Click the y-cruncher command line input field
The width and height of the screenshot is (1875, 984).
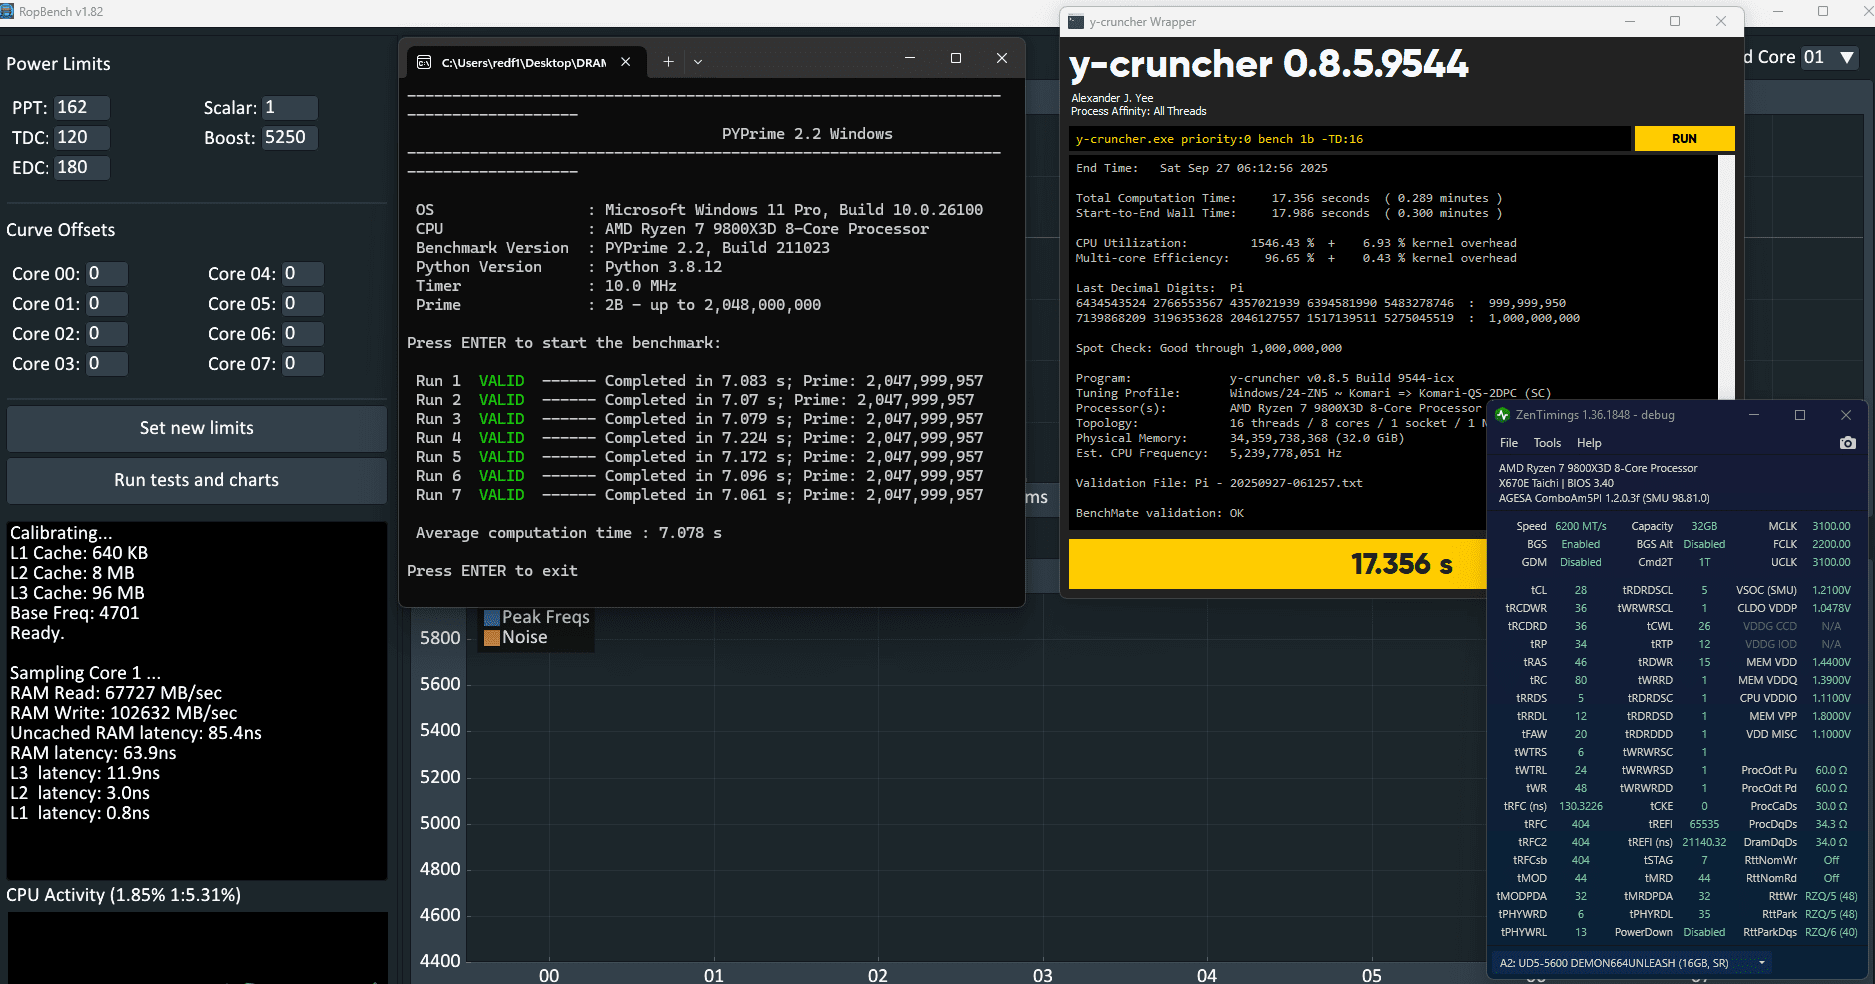click(x=1351, y=139)
